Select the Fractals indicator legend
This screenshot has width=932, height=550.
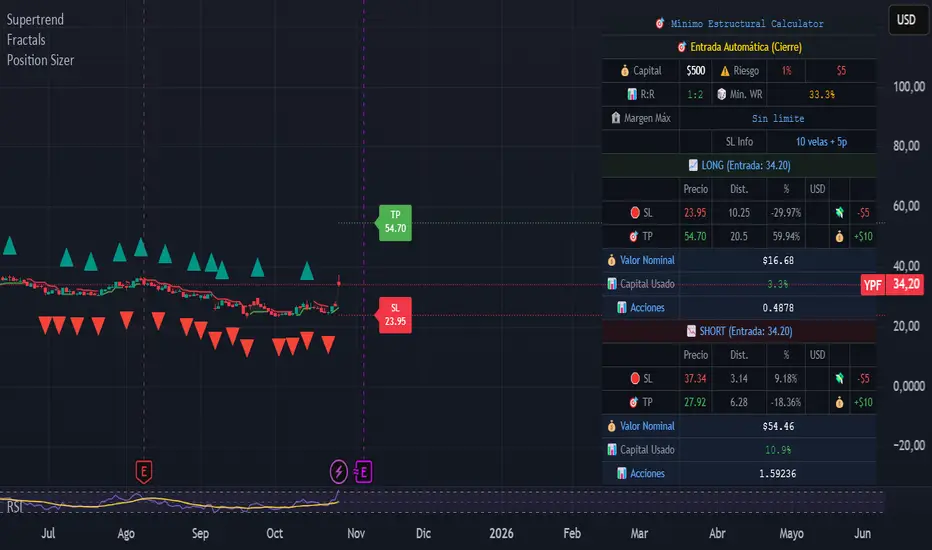(x=27, y=40)
